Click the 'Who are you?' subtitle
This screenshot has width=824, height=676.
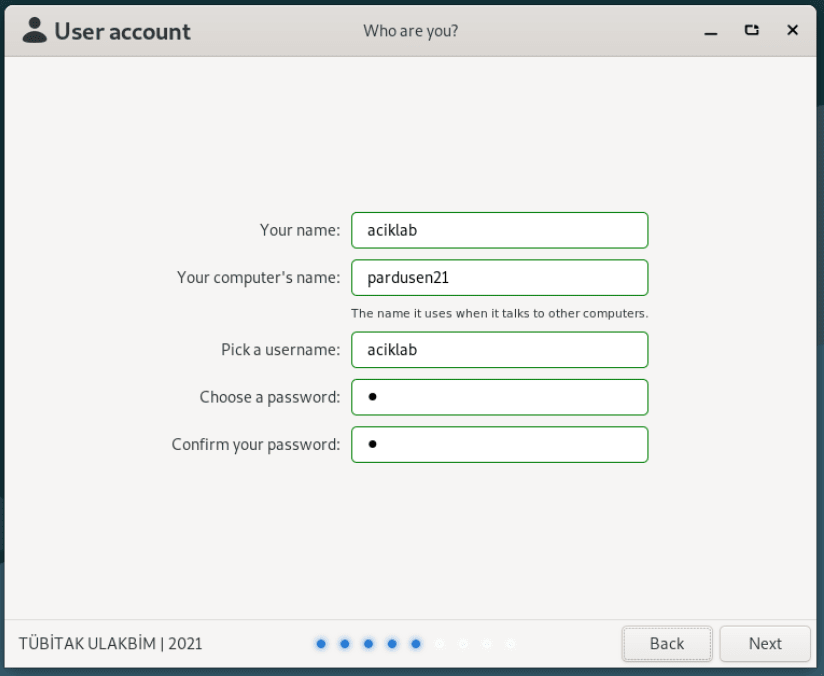(x=410, y=31)
